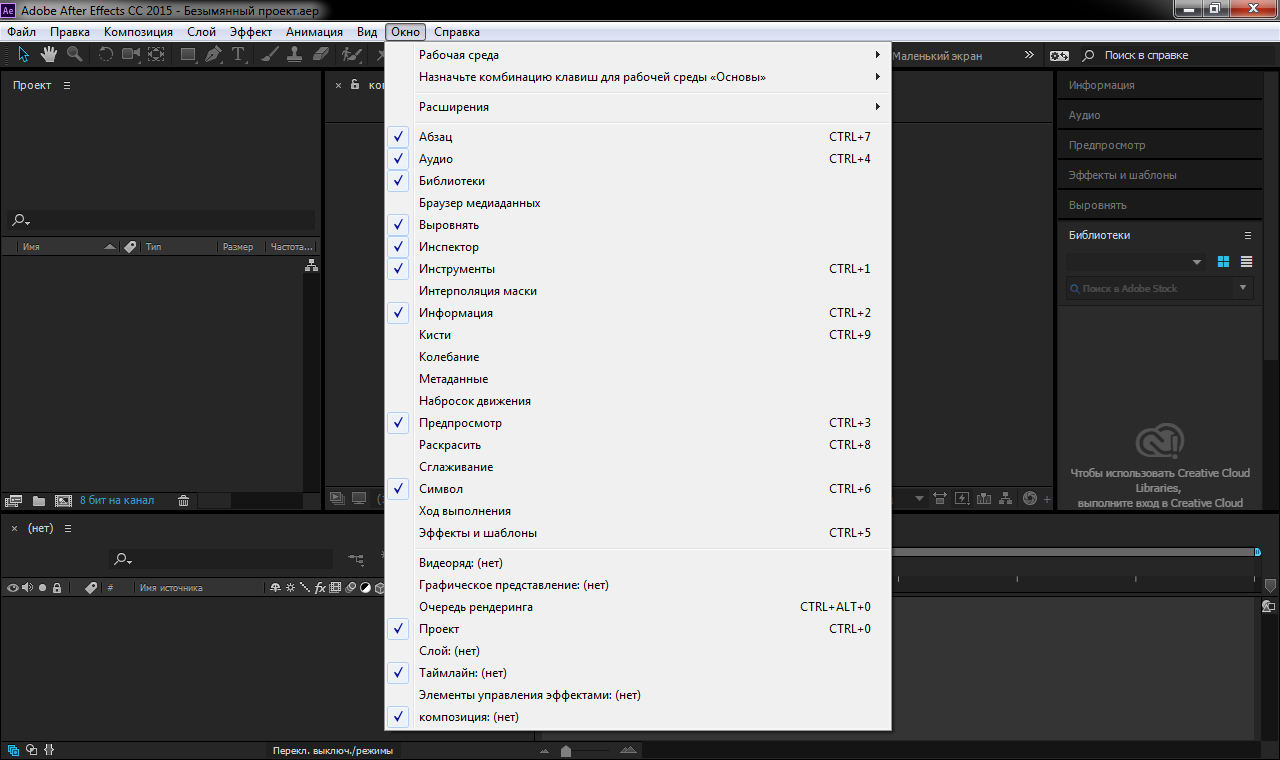Uncheck the Библиотеки panel in menu

click(637, 181)
